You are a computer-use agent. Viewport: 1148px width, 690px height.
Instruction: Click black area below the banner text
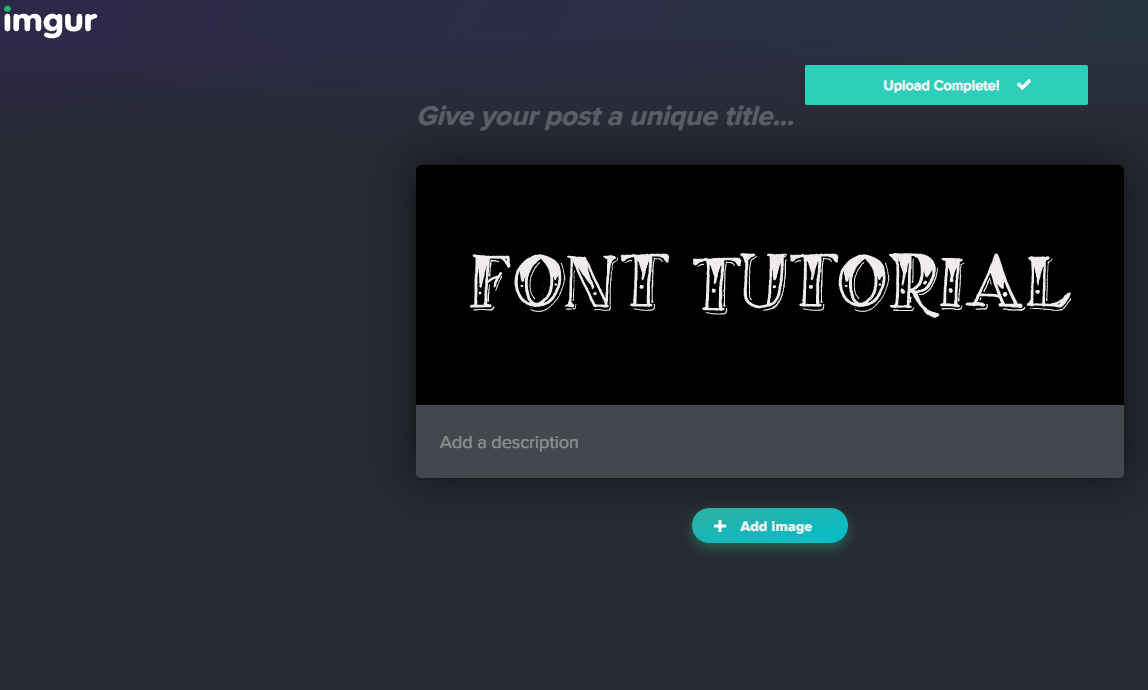(769, 363)
